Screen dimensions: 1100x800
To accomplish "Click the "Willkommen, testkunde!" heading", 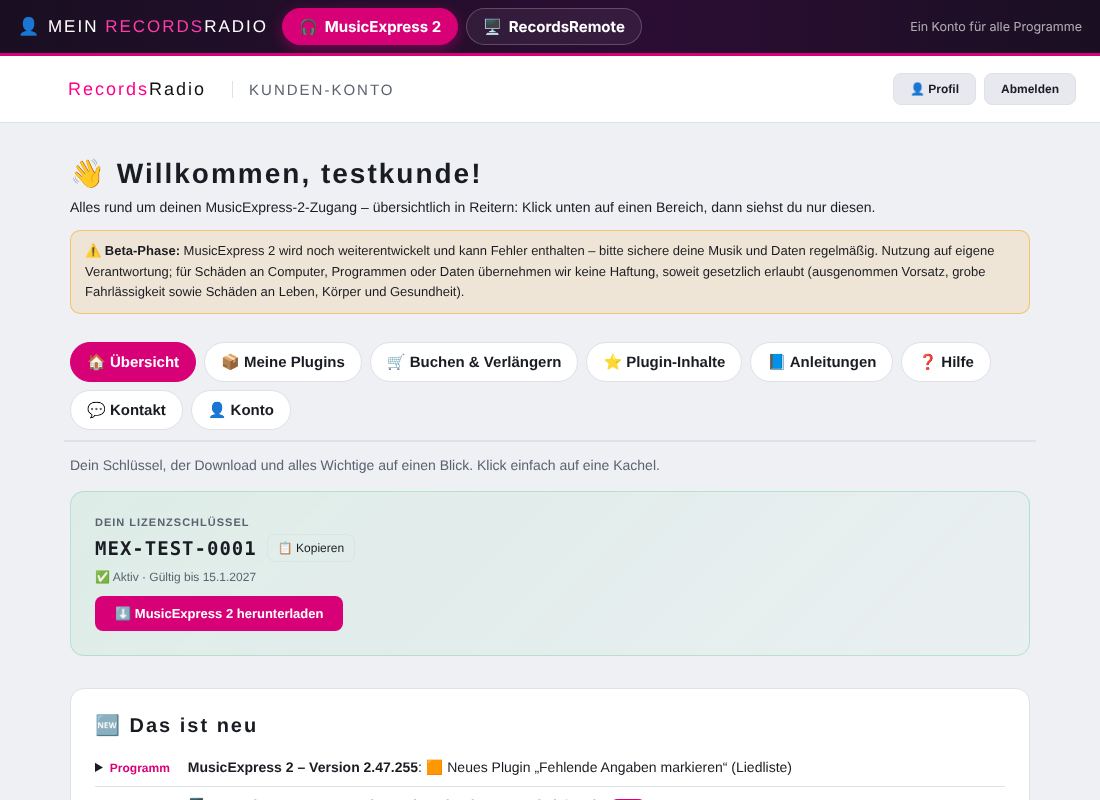I will [299, 173].
